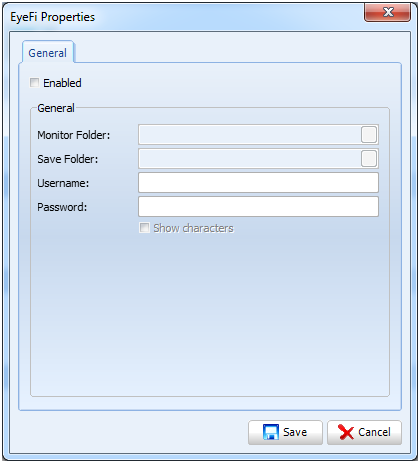
Task: Click the blue floppy disk Save icon
Action: (271, 432)
